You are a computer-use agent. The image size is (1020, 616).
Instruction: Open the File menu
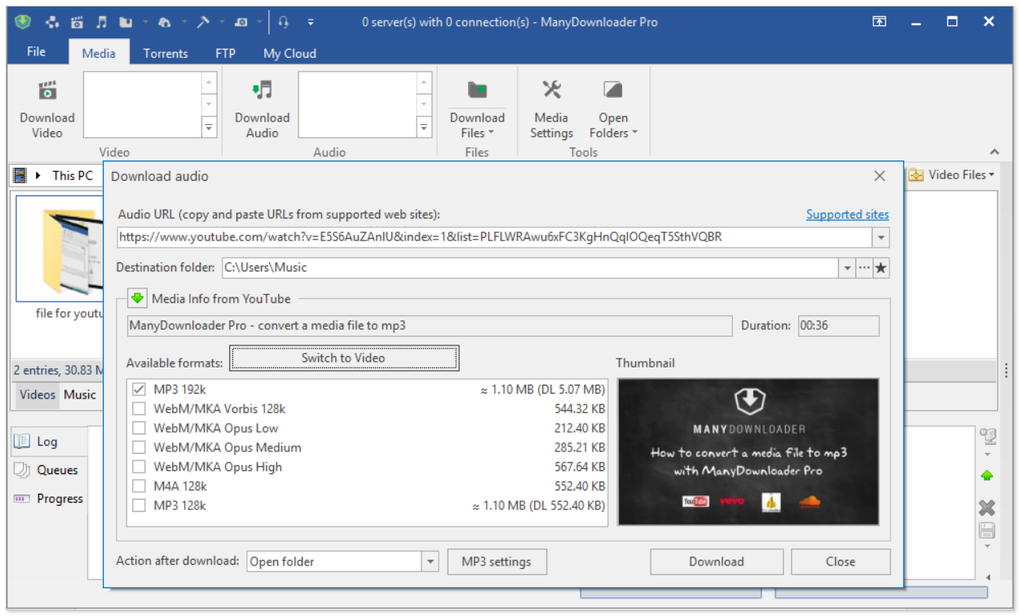tap(36, 52)
